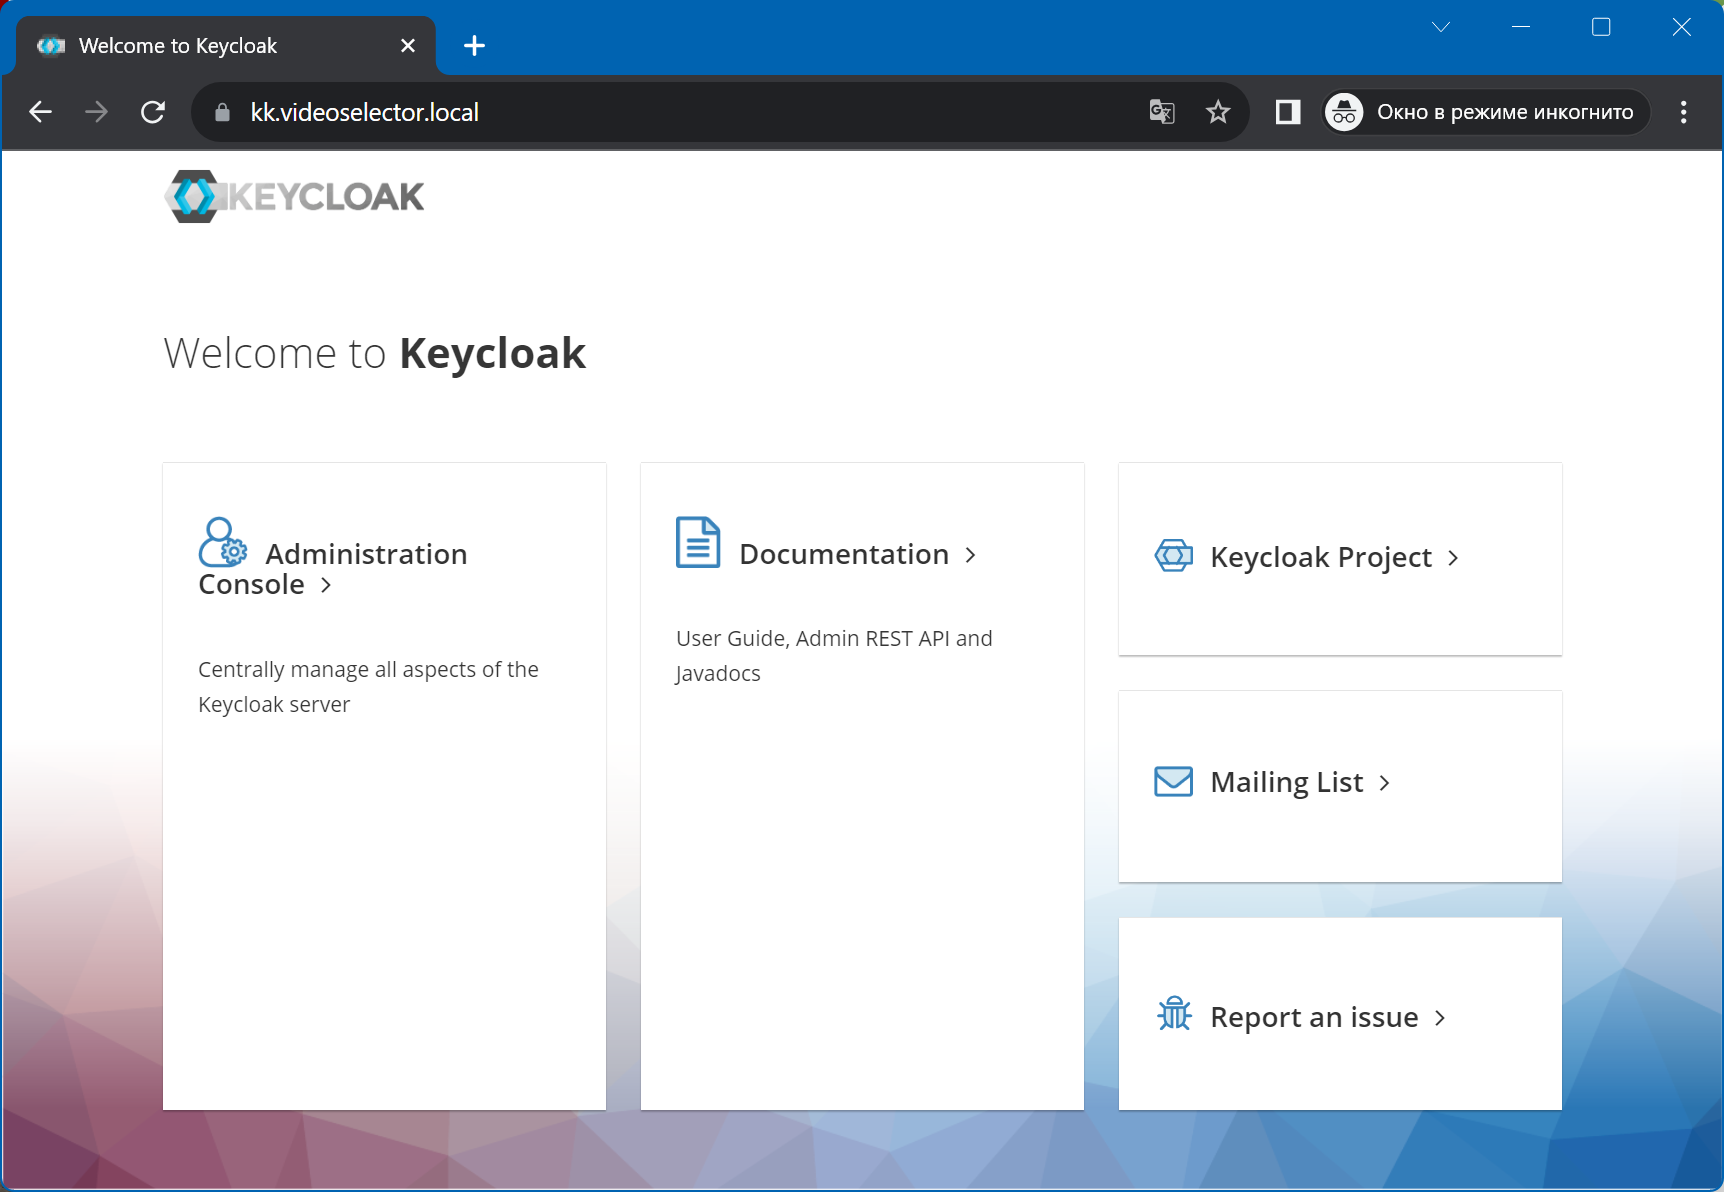Open the Documentation link

point(844,554)
